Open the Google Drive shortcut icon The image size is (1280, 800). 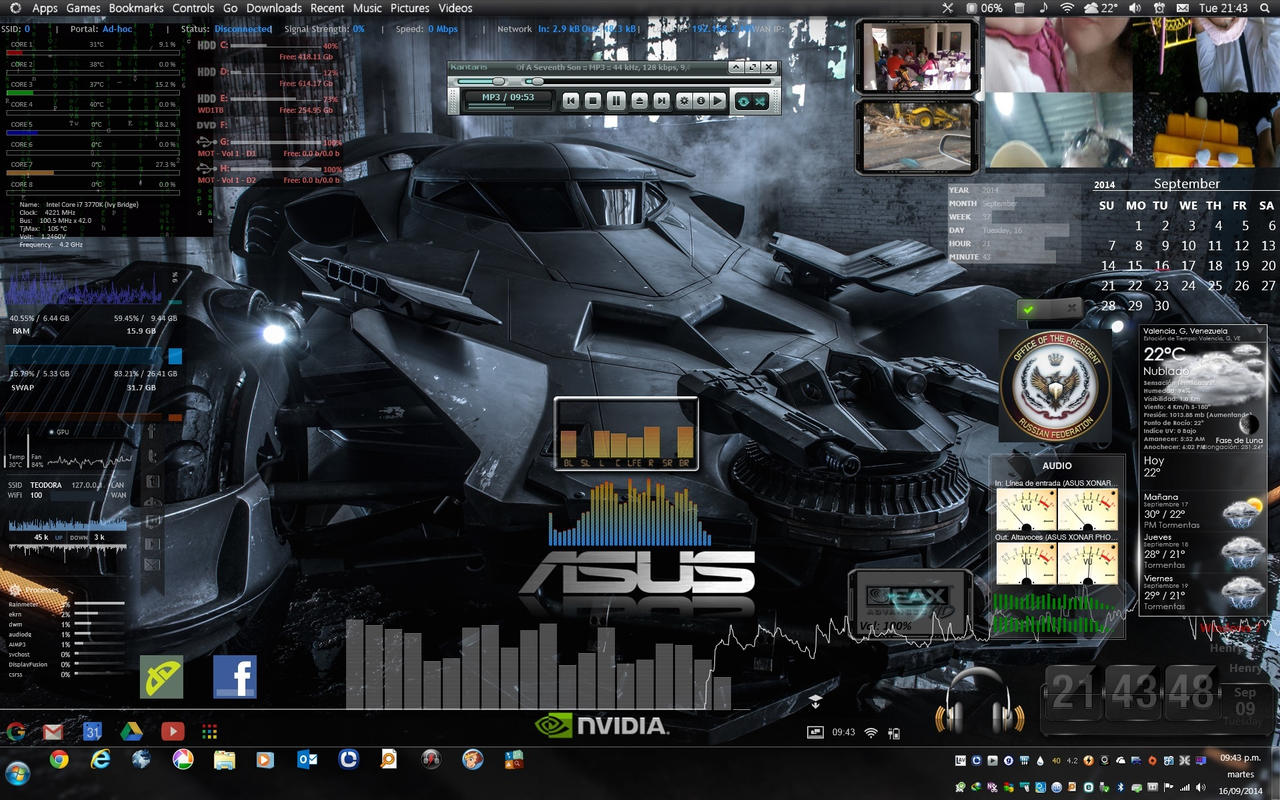[x=132, y=732]
